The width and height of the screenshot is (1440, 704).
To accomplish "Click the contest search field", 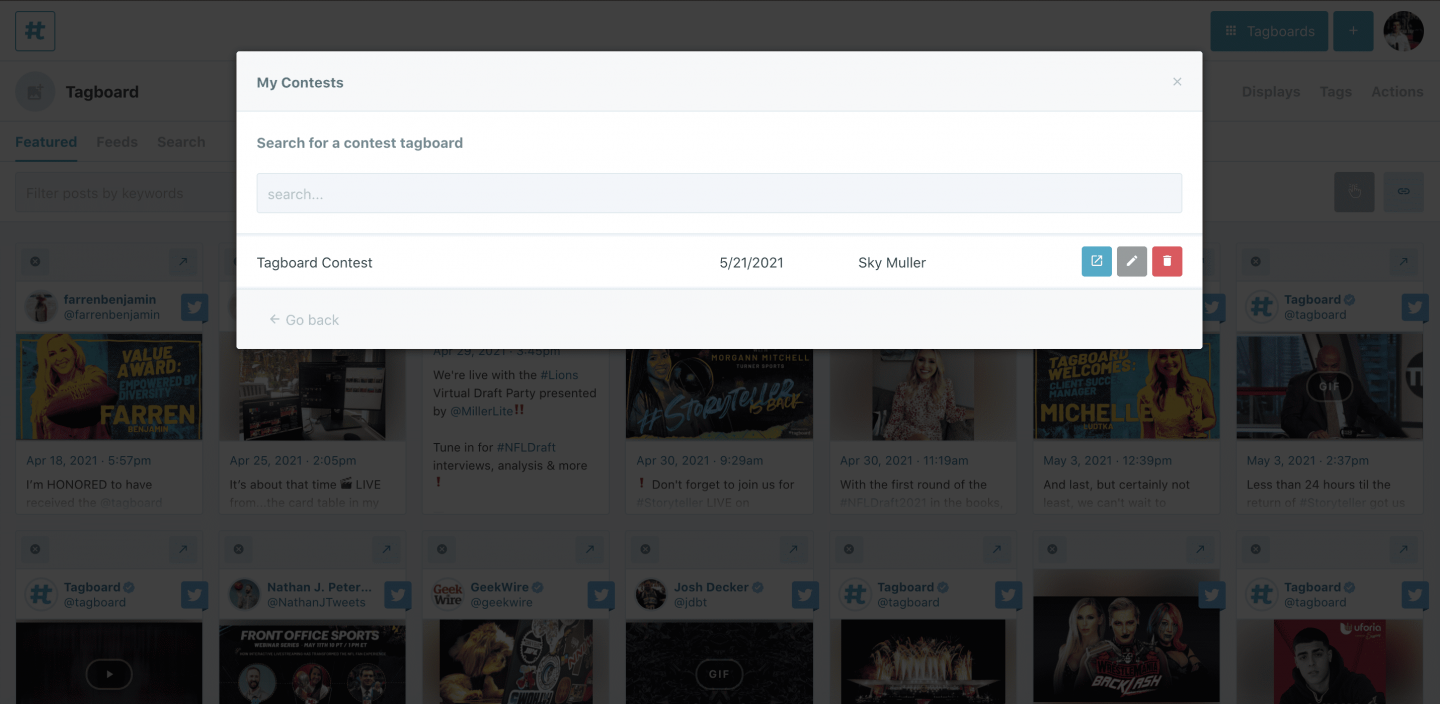I will click(x=719, y=192).
